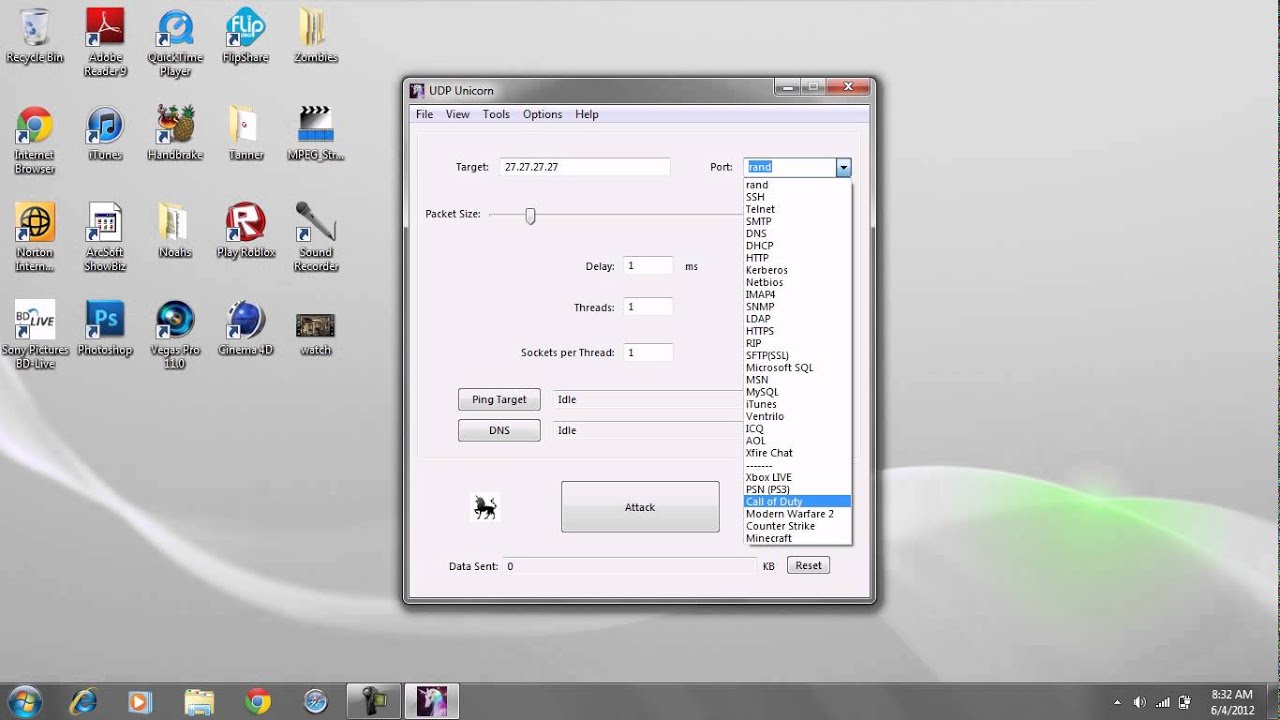Open Adobe Reader 9 desktop shortcut
This screenshot has height=720, width=1280.
coord(105,43)
